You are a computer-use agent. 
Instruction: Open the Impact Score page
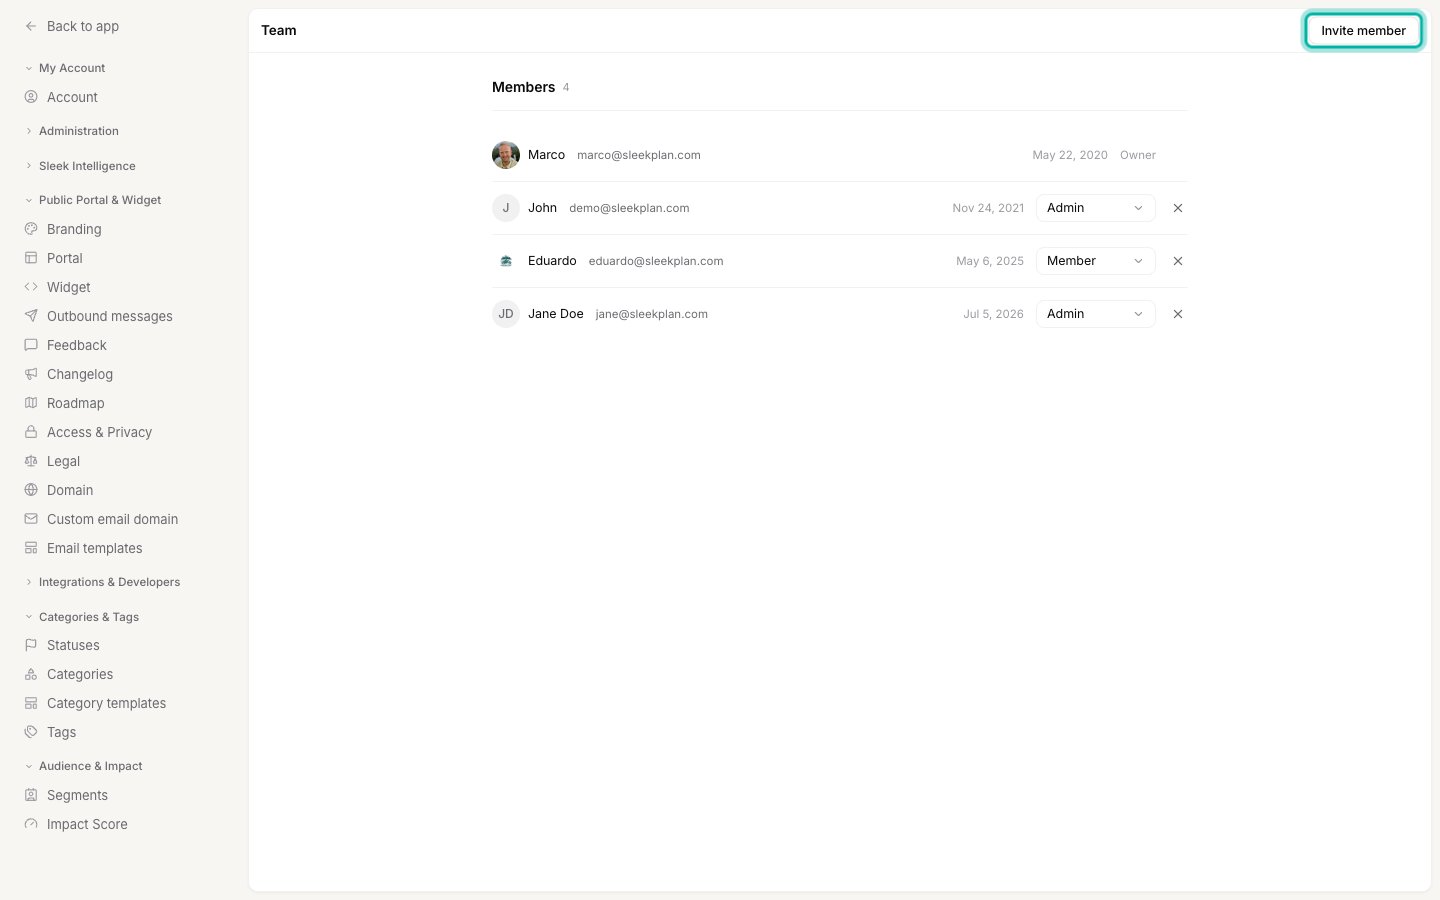pos(87,824)
